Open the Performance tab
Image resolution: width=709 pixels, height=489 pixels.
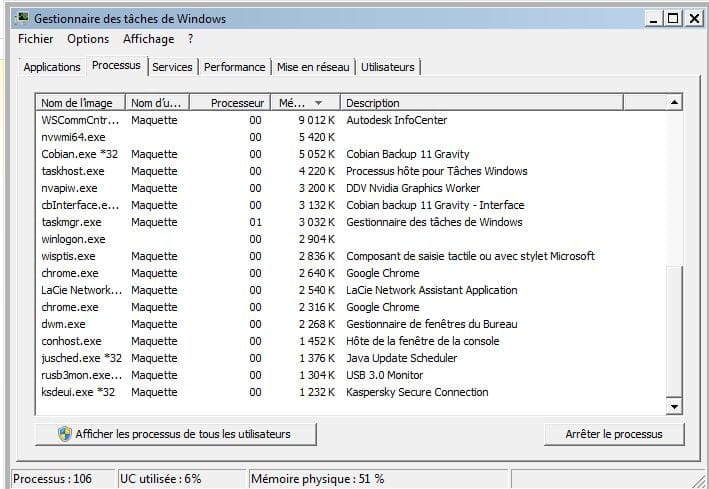coord(234,67)
